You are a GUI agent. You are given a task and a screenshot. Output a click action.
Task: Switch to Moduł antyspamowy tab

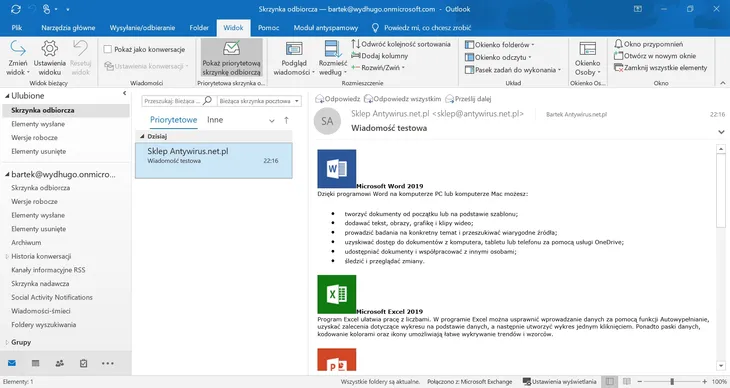pyautogui.click(x=326, y=28)
